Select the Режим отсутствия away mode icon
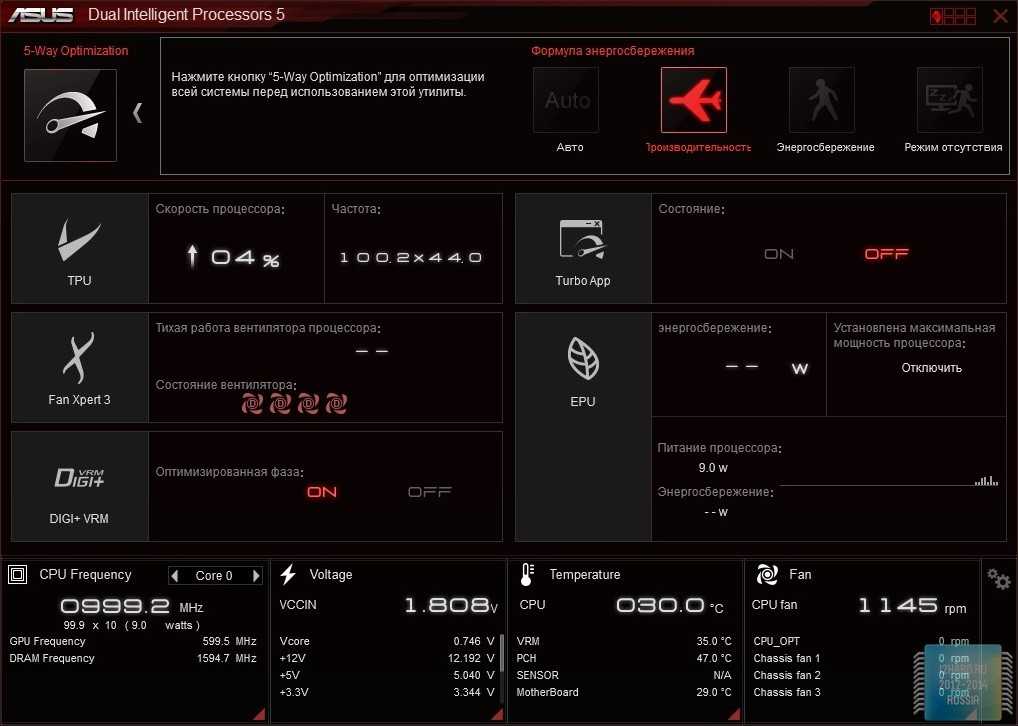 [x=950, y=100]
